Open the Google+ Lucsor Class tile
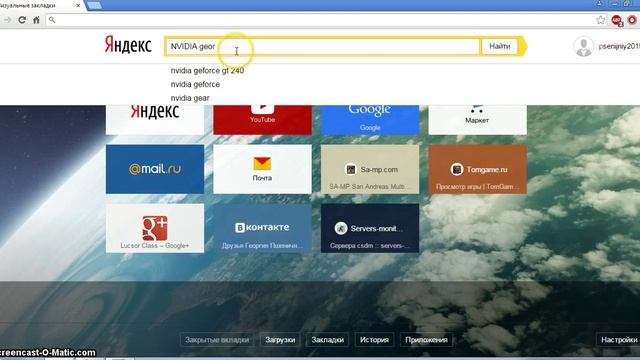The width and height of the screenshot is (640, 360). tap(155, 228)
